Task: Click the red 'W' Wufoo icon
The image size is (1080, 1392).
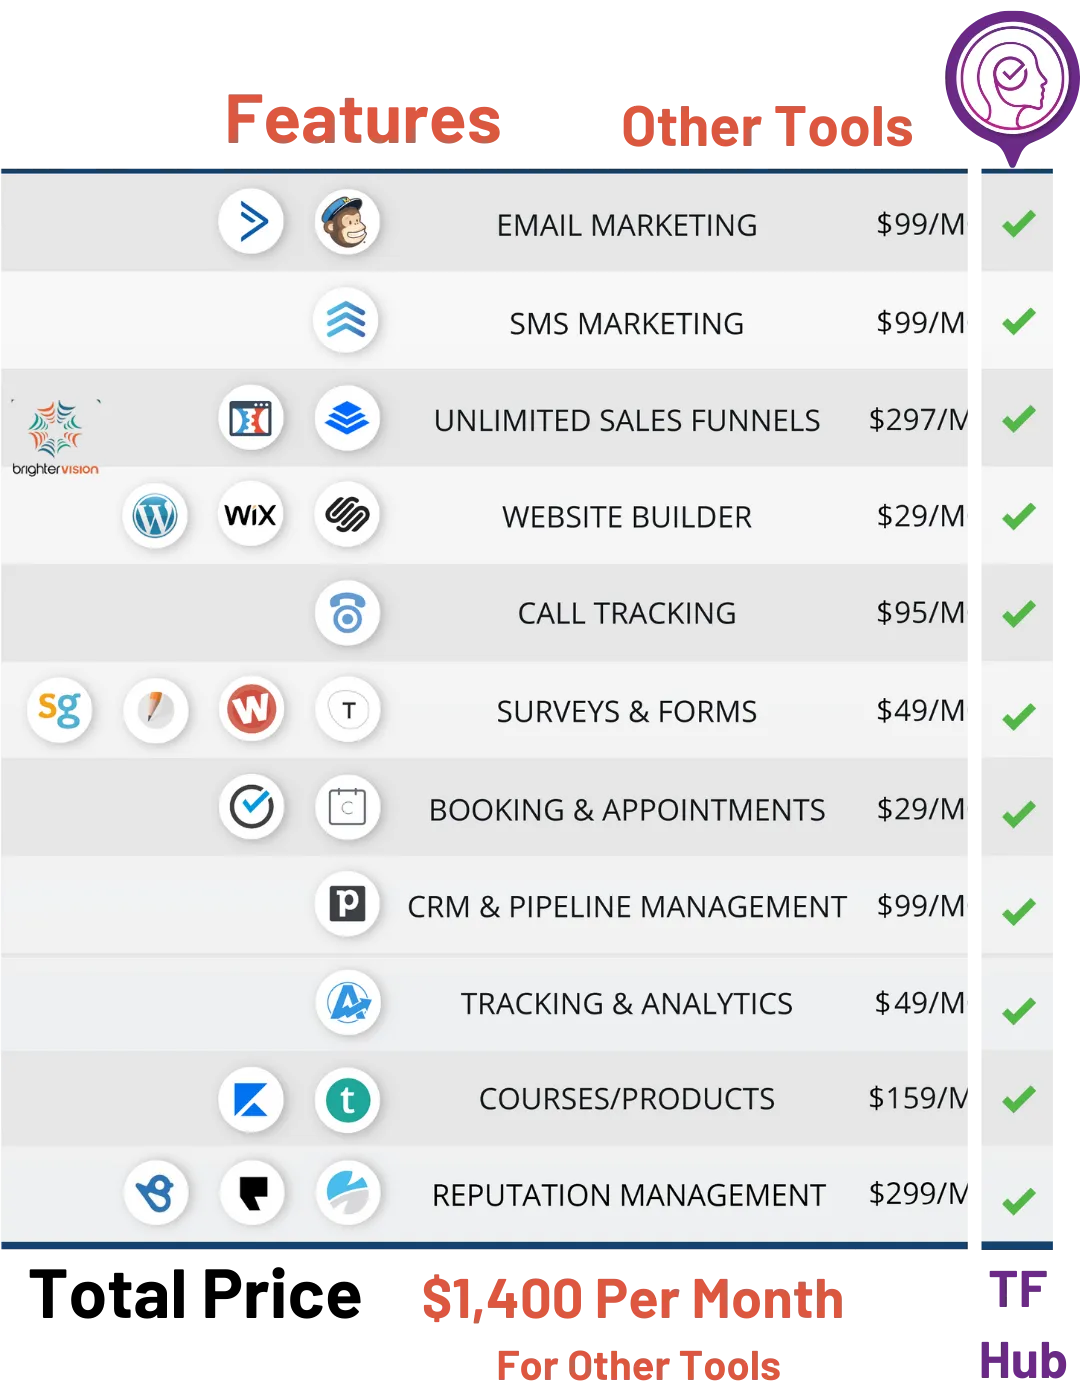Action: click(251, 709)
